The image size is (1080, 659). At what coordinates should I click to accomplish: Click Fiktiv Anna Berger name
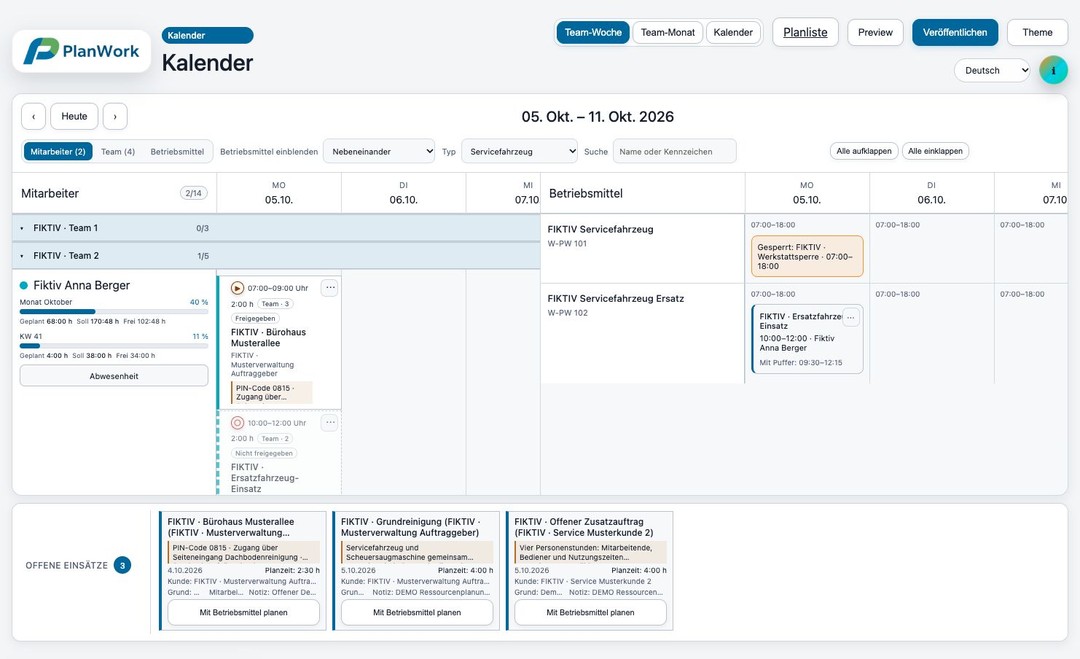tap(81, 285)
